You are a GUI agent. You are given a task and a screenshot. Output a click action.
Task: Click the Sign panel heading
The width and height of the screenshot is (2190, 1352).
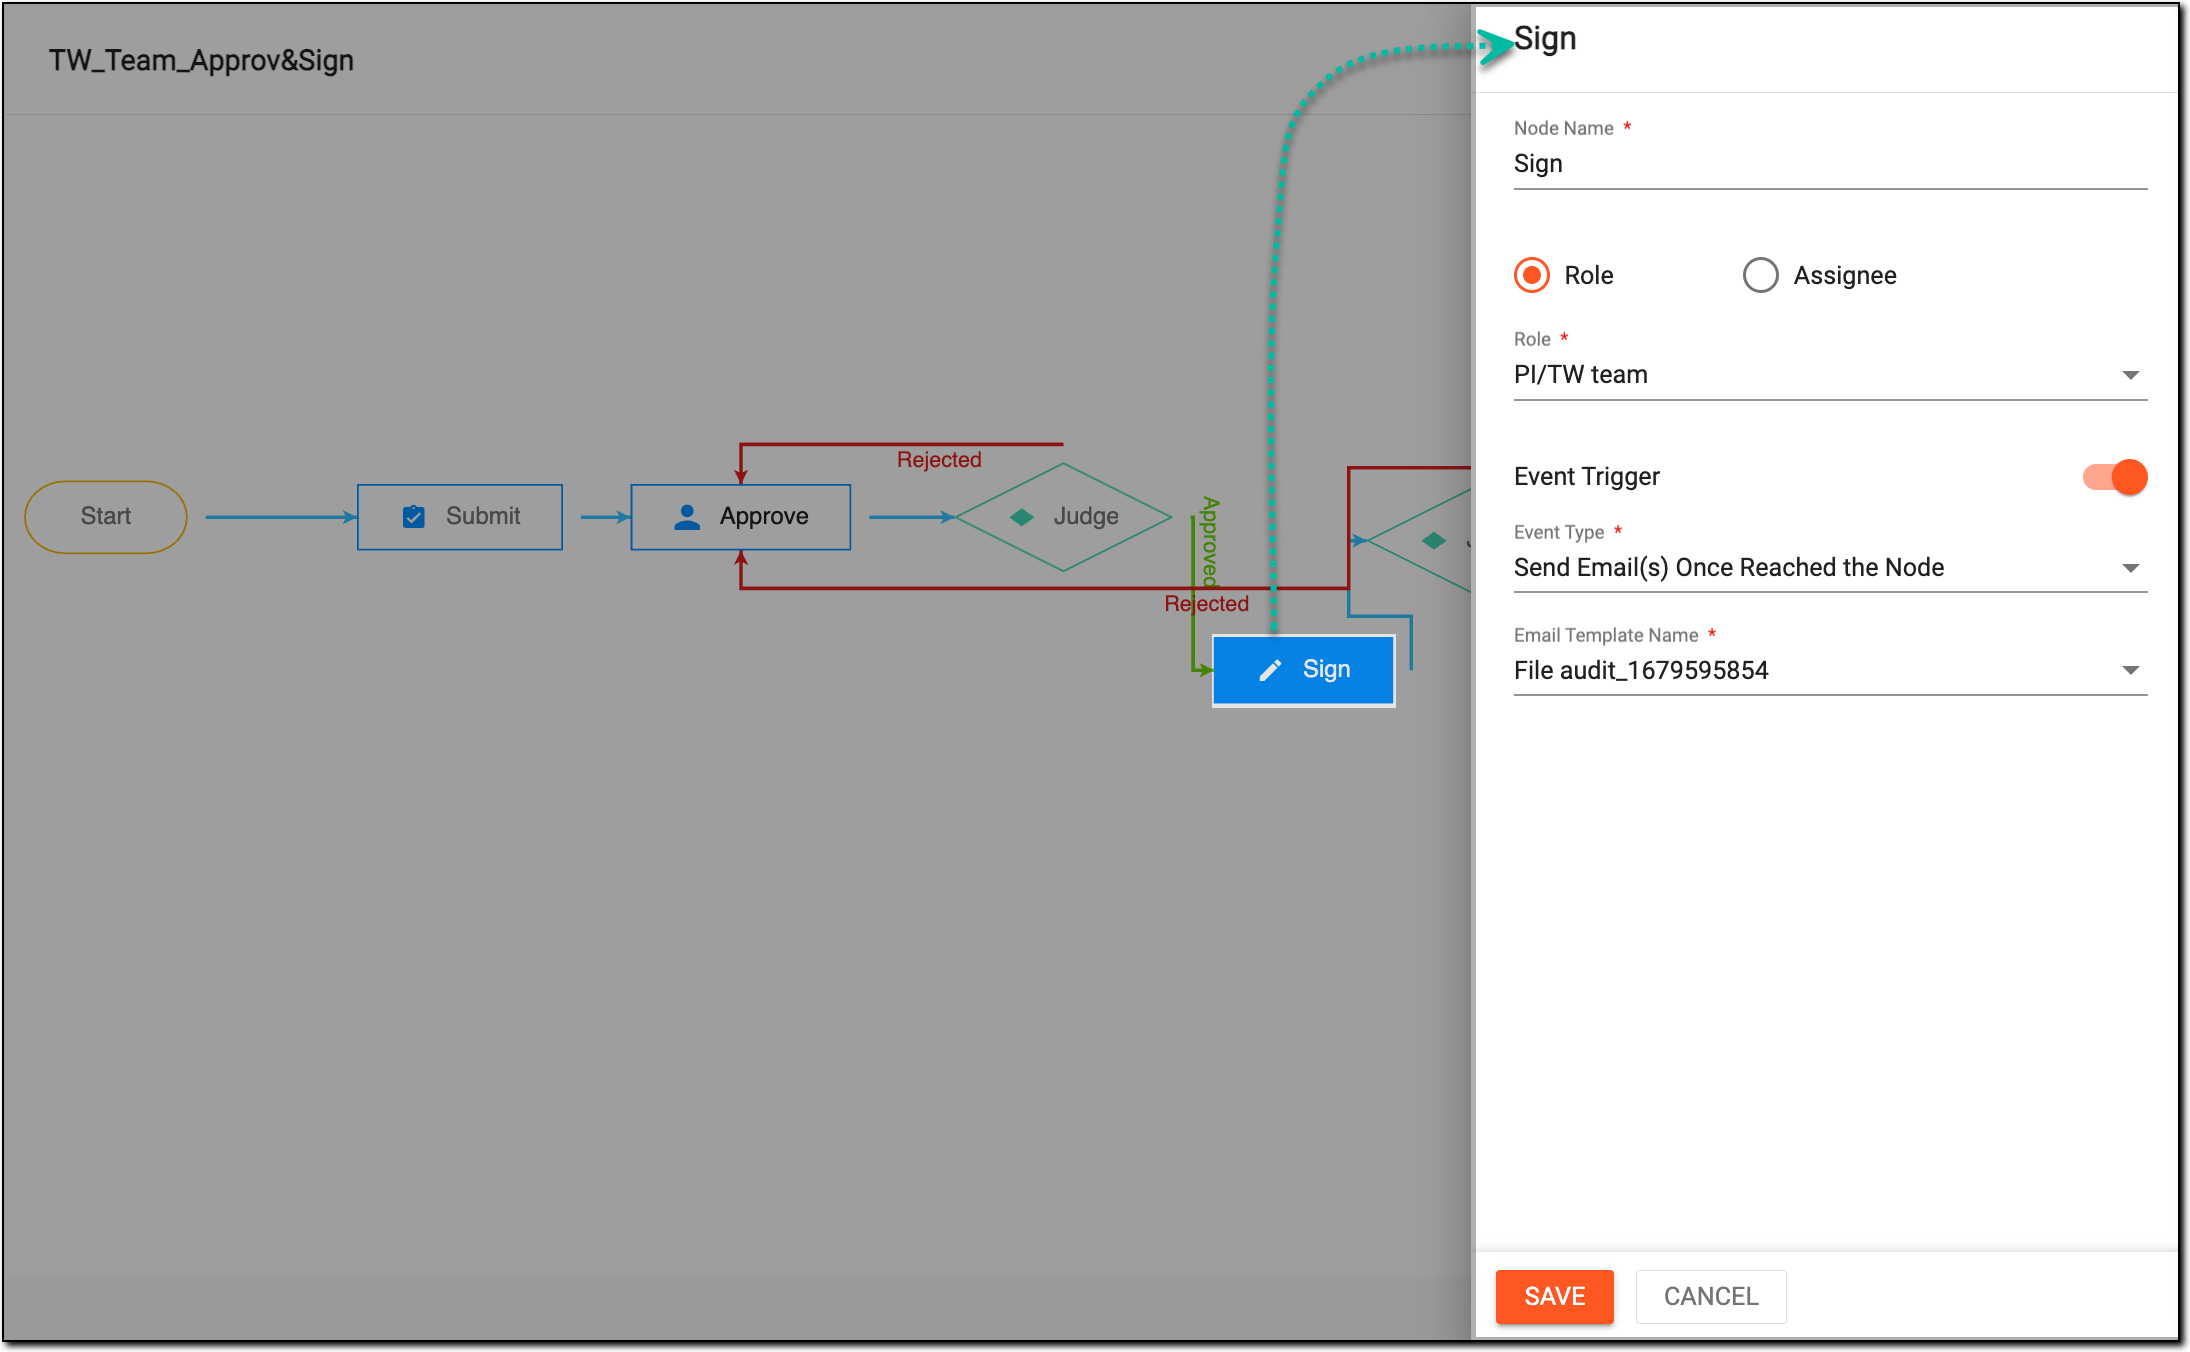pos(1545,39)
